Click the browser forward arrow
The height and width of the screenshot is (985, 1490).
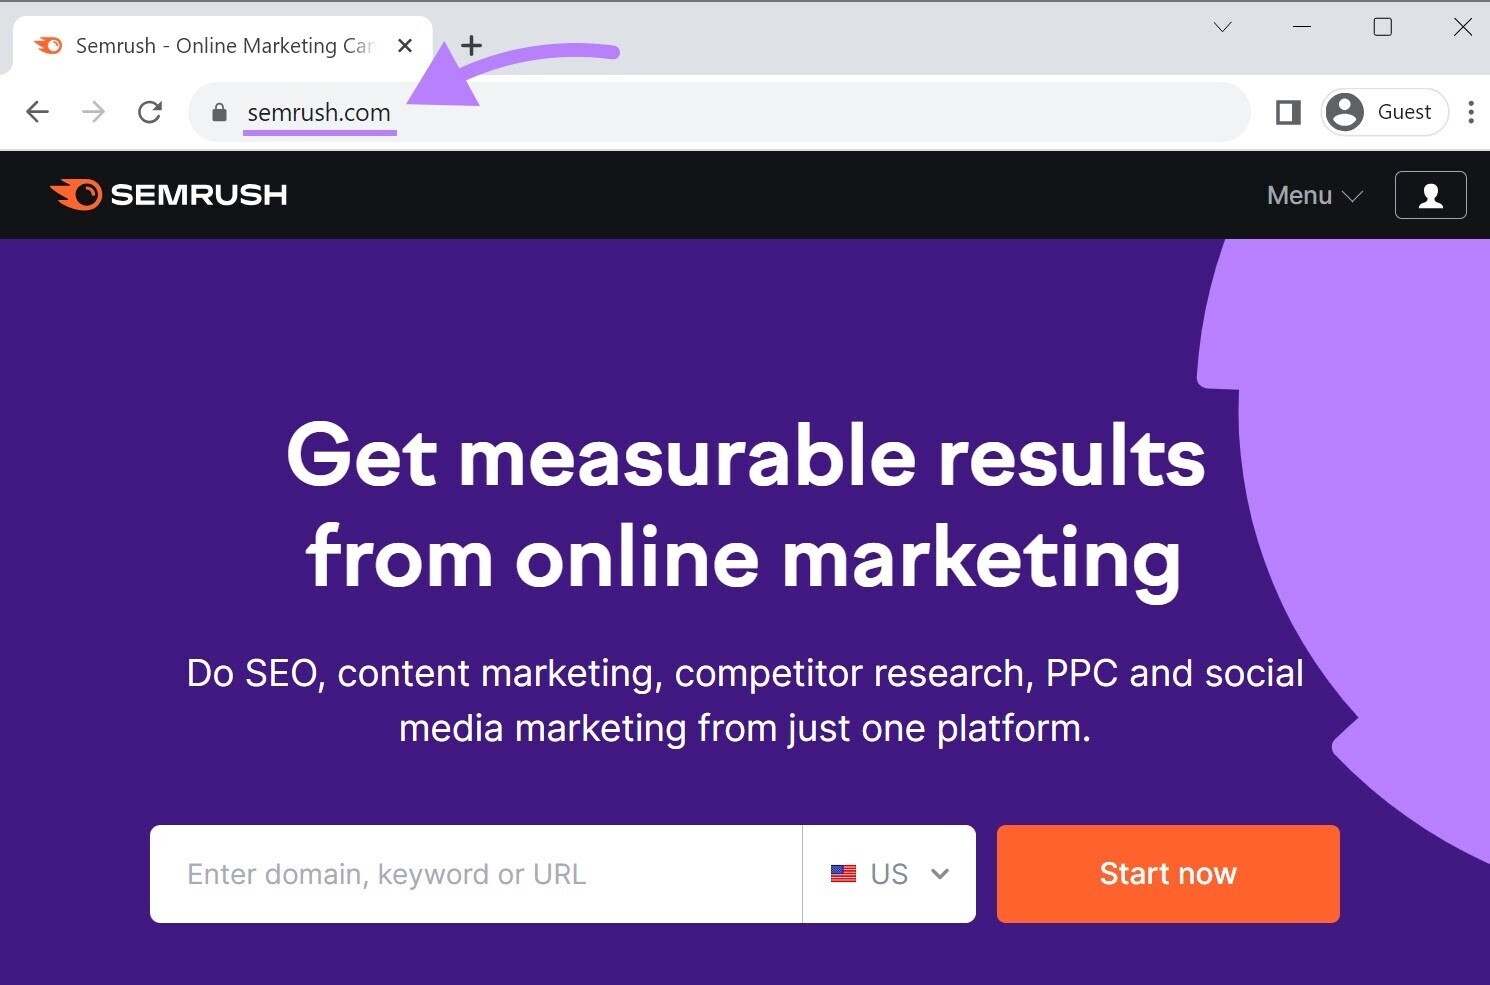(93, 112)
